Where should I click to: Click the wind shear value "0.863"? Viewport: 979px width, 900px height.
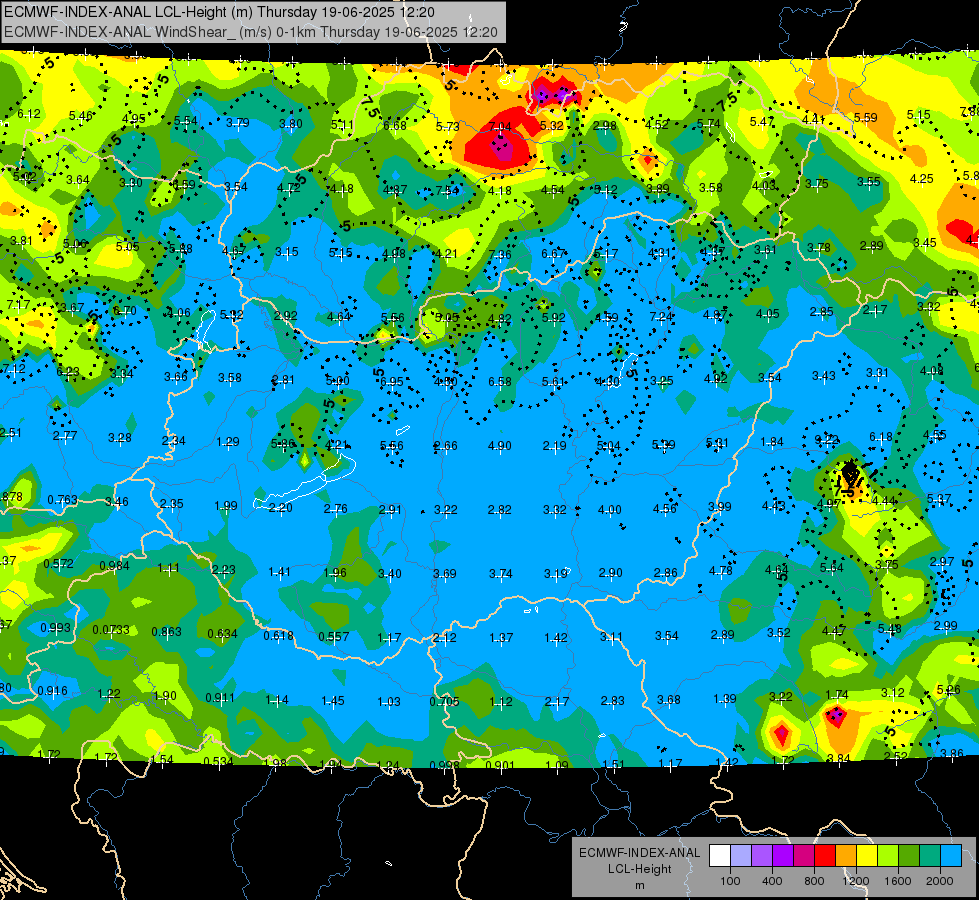pyautogui.click(x=166, y=632)
